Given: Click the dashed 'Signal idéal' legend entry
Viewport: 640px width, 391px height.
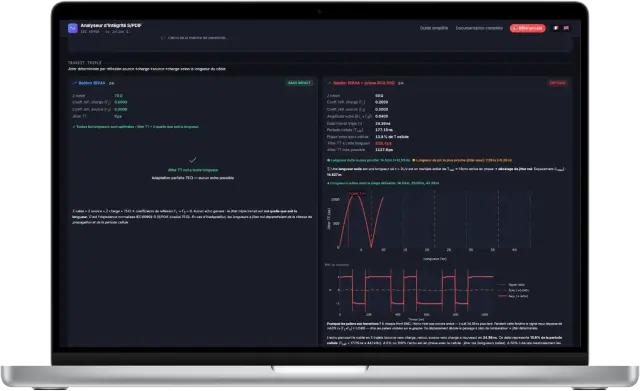Looking at the screenshot, I should click(511, 284).
